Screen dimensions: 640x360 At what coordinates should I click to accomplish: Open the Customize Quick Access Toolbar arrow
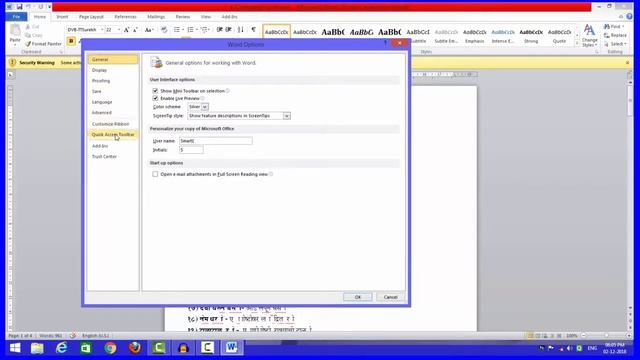tap(49, 7)
